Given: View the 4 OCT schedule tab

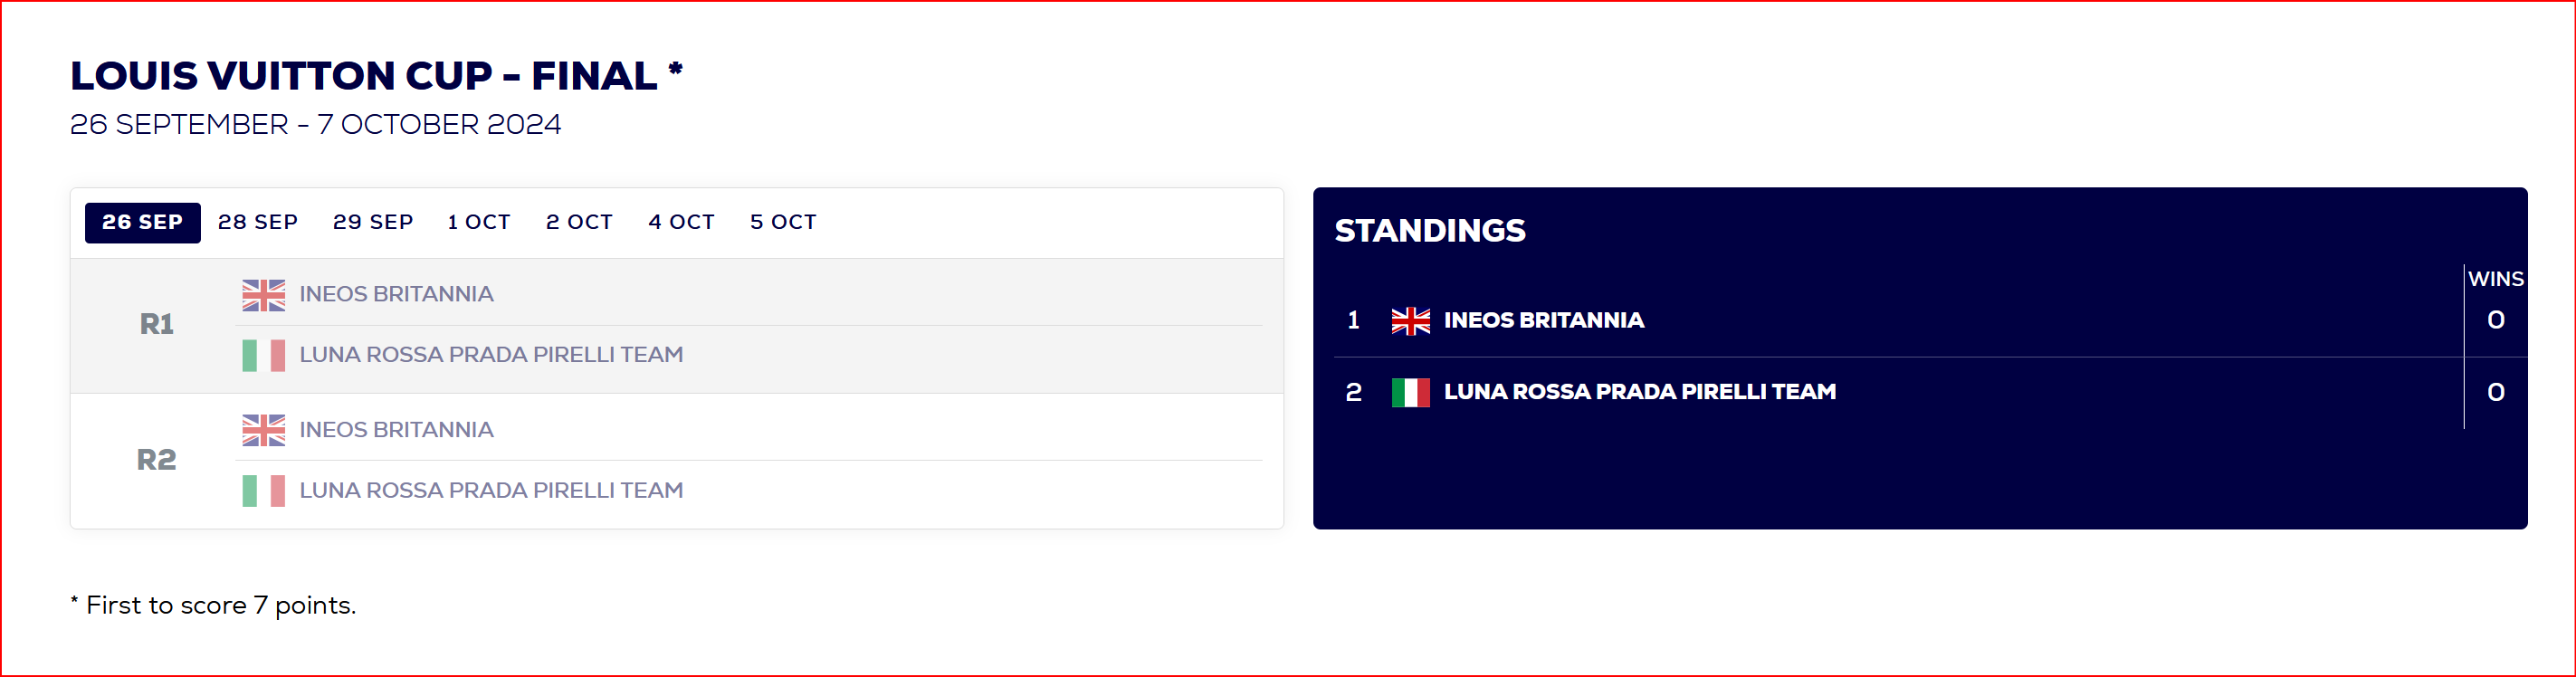Looking at the screenshot, I should pos(681,222).
